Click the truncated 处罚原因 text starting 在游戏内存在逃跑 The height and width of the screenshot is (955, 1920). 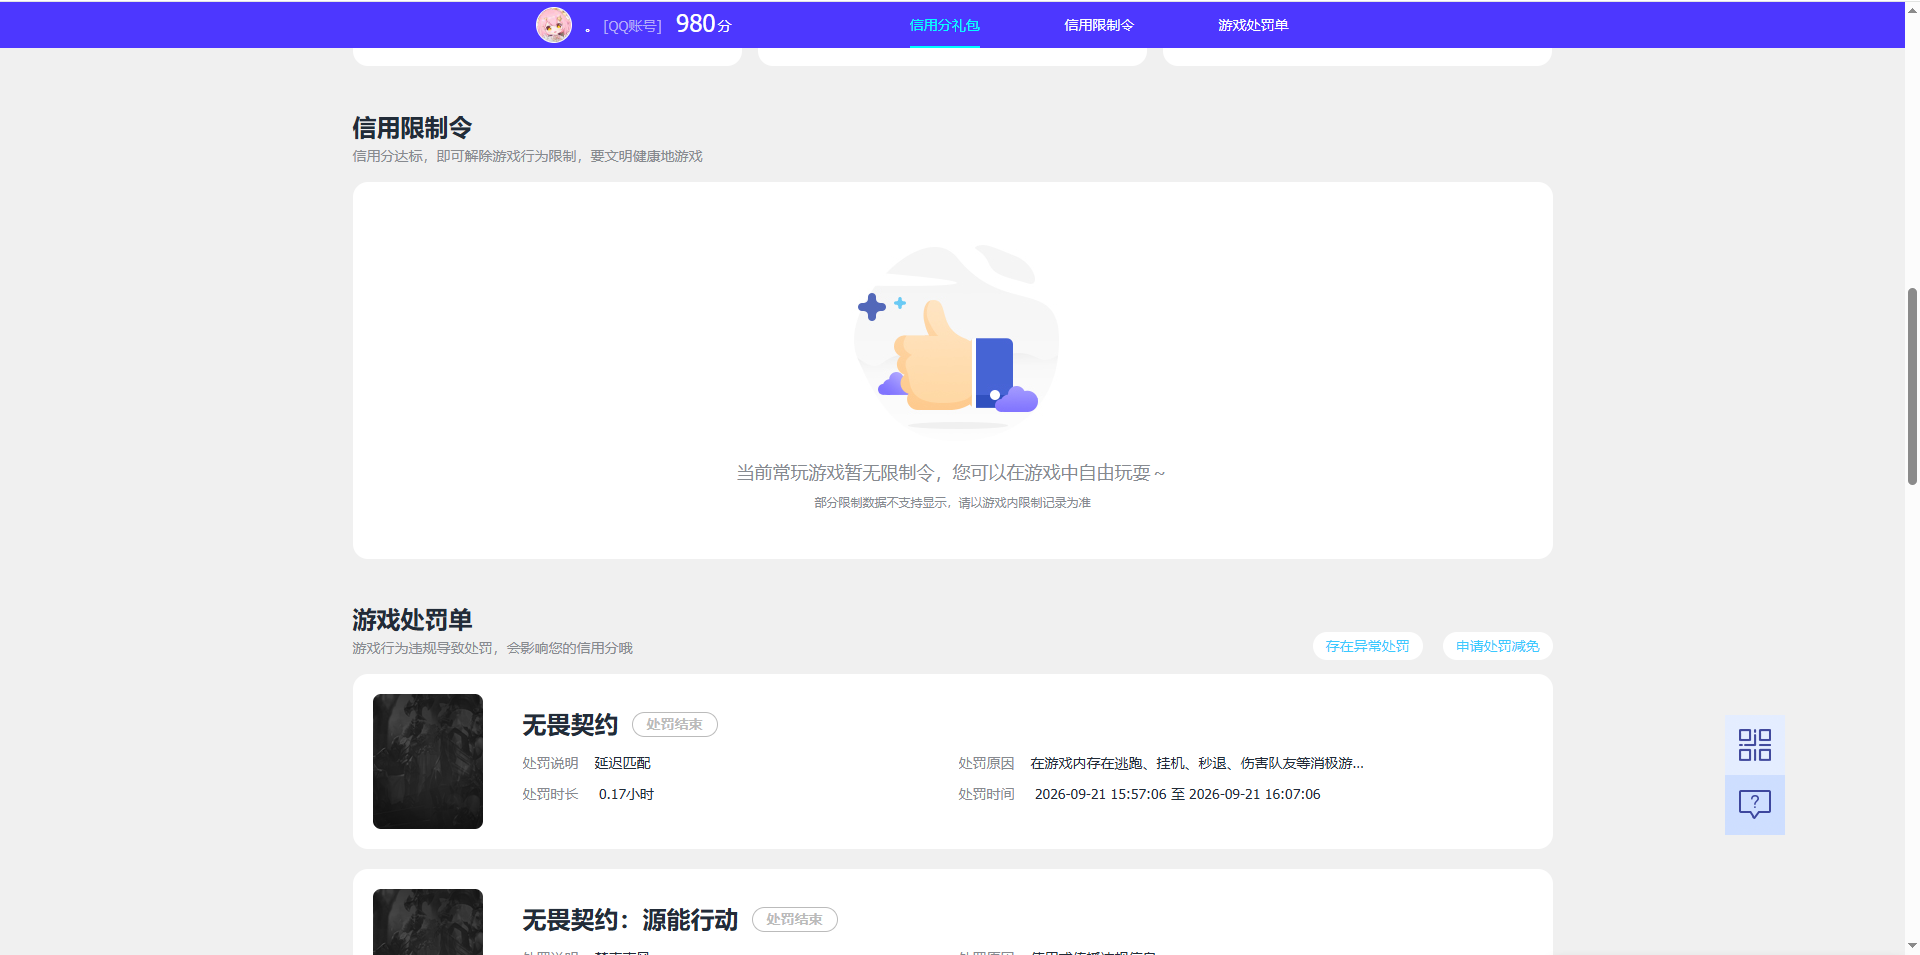[x=1197, y=763]
